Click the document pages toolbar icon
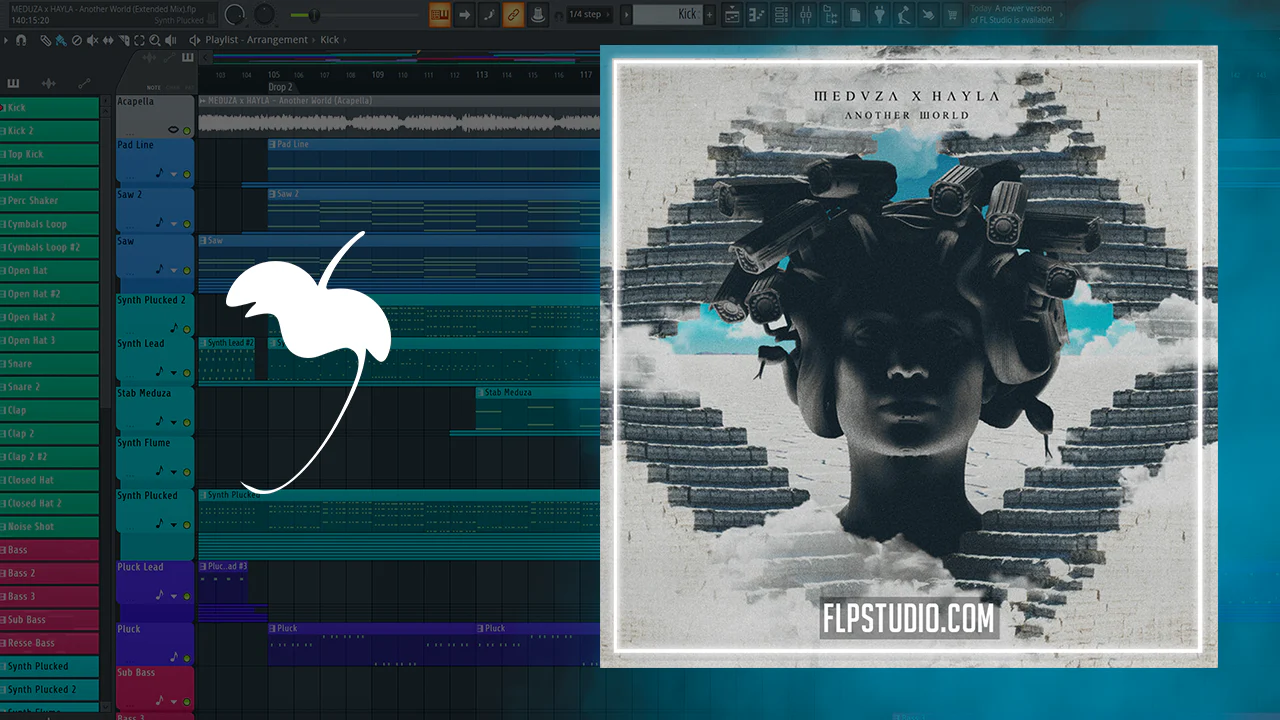 854,14
